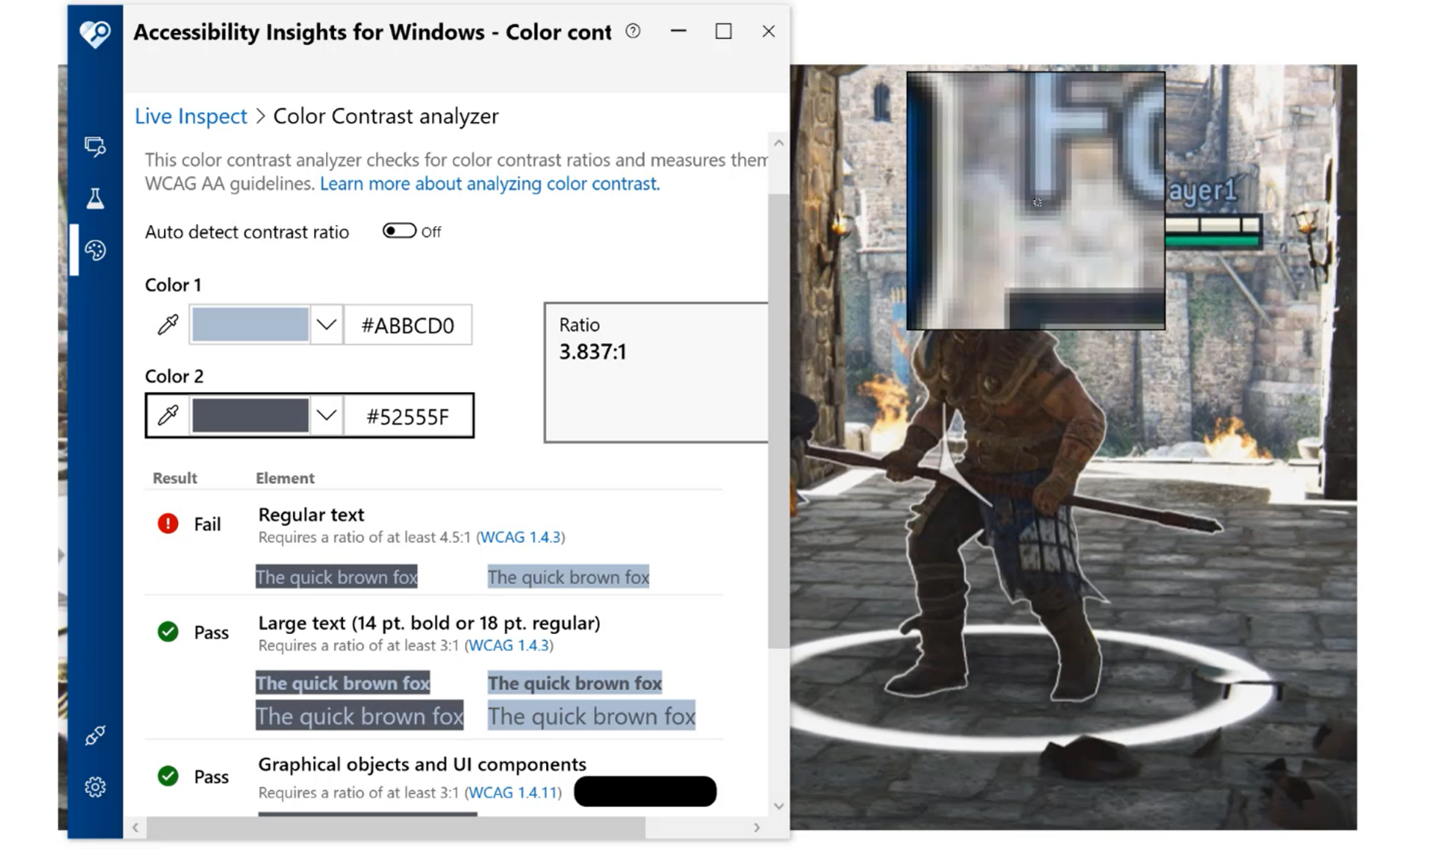Toggle Auto detect contrast ratio switch

[399, 231]
